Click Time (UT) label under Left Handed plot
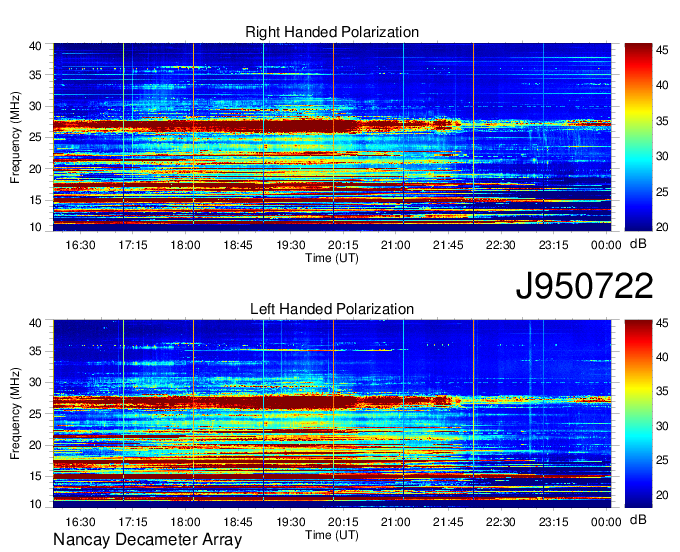The height and width of the screenshot is (552, 680). 332,535
